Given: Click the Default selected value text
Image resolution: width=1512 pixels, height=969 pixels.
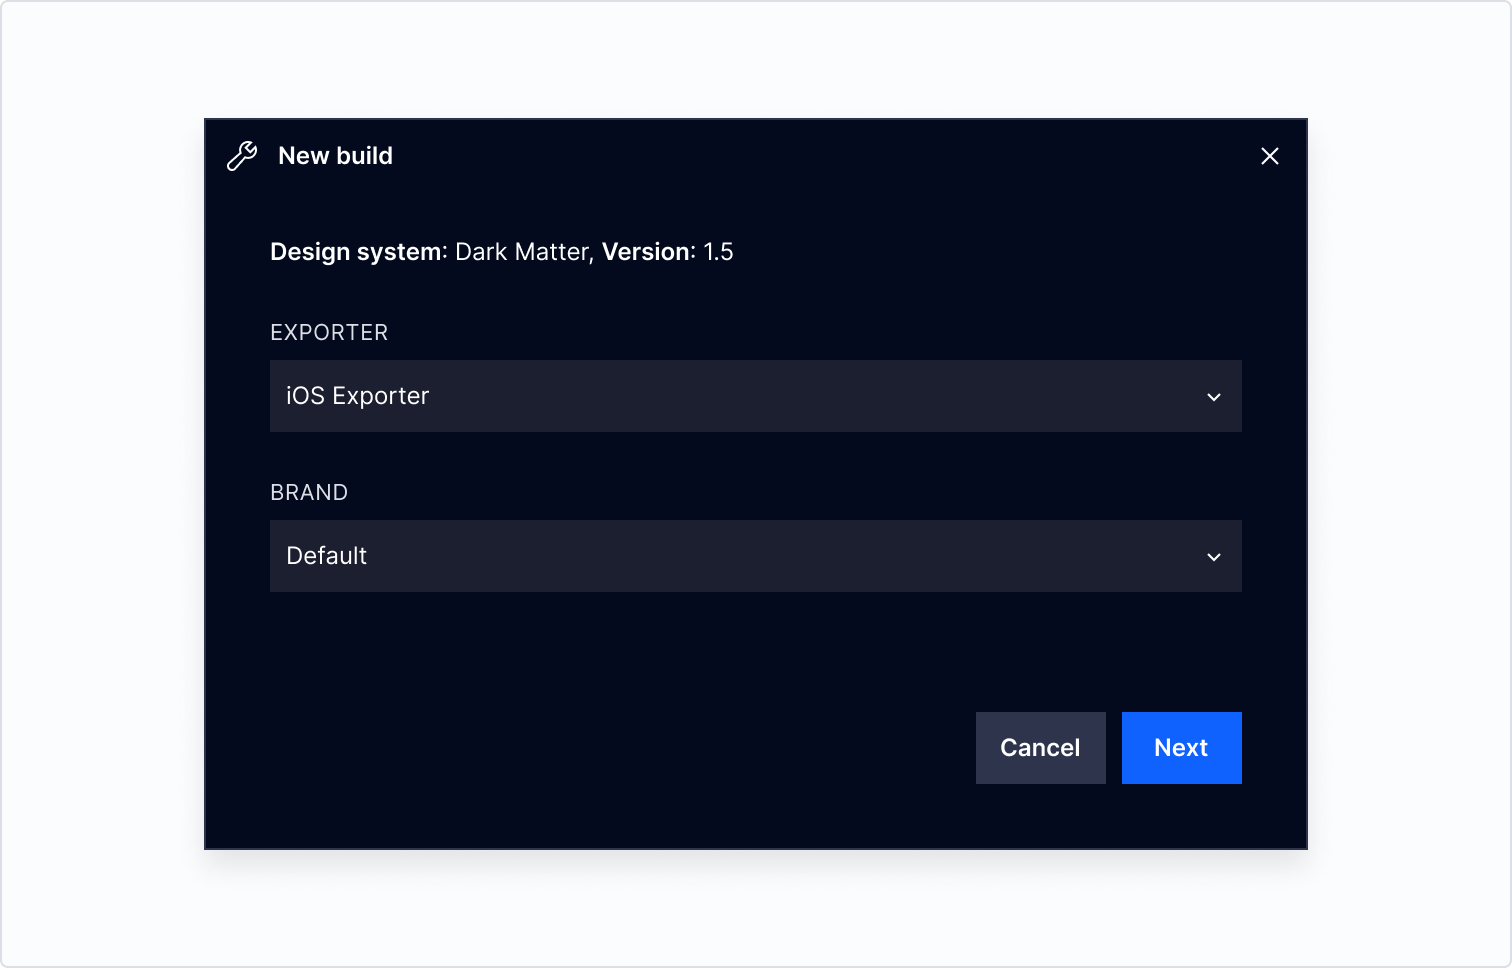Looking at the screenshot, I should [x=326, y=556].
